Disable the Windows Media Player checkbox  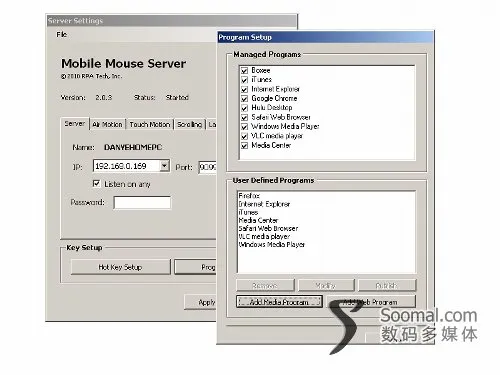coord(244,127)
